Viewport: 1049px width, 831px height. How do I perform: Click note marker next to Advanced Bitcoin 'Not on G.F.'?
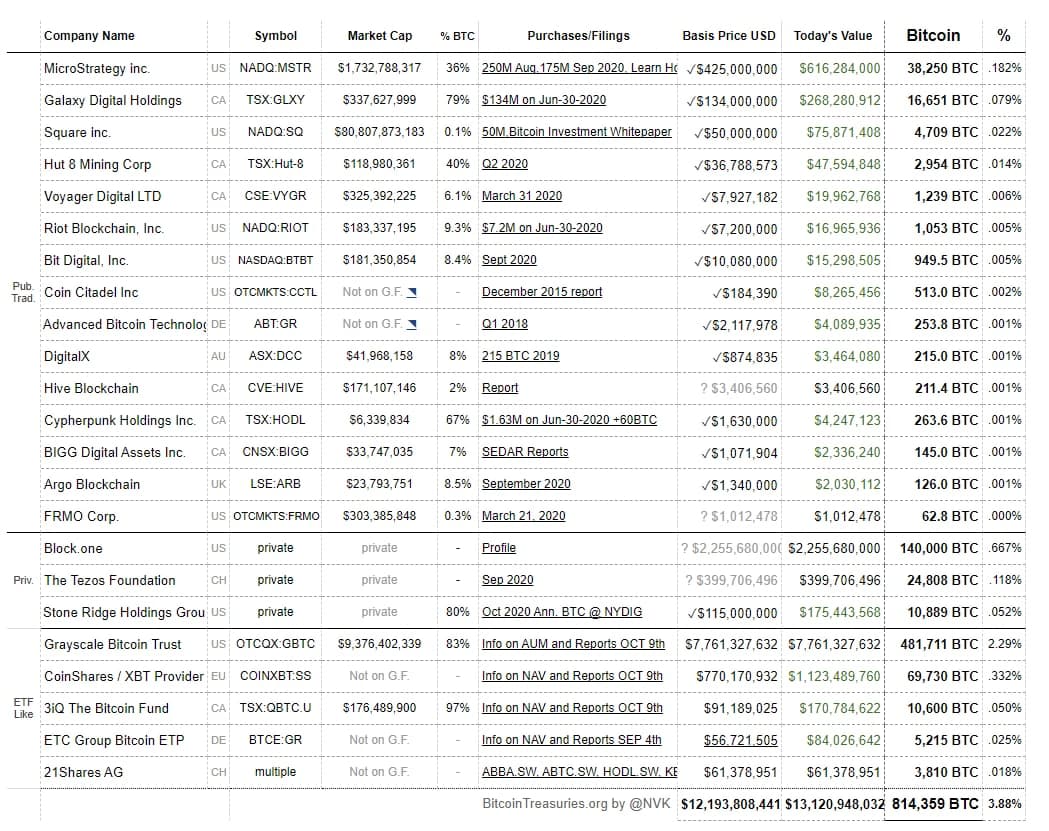click(x=412, y=325)
